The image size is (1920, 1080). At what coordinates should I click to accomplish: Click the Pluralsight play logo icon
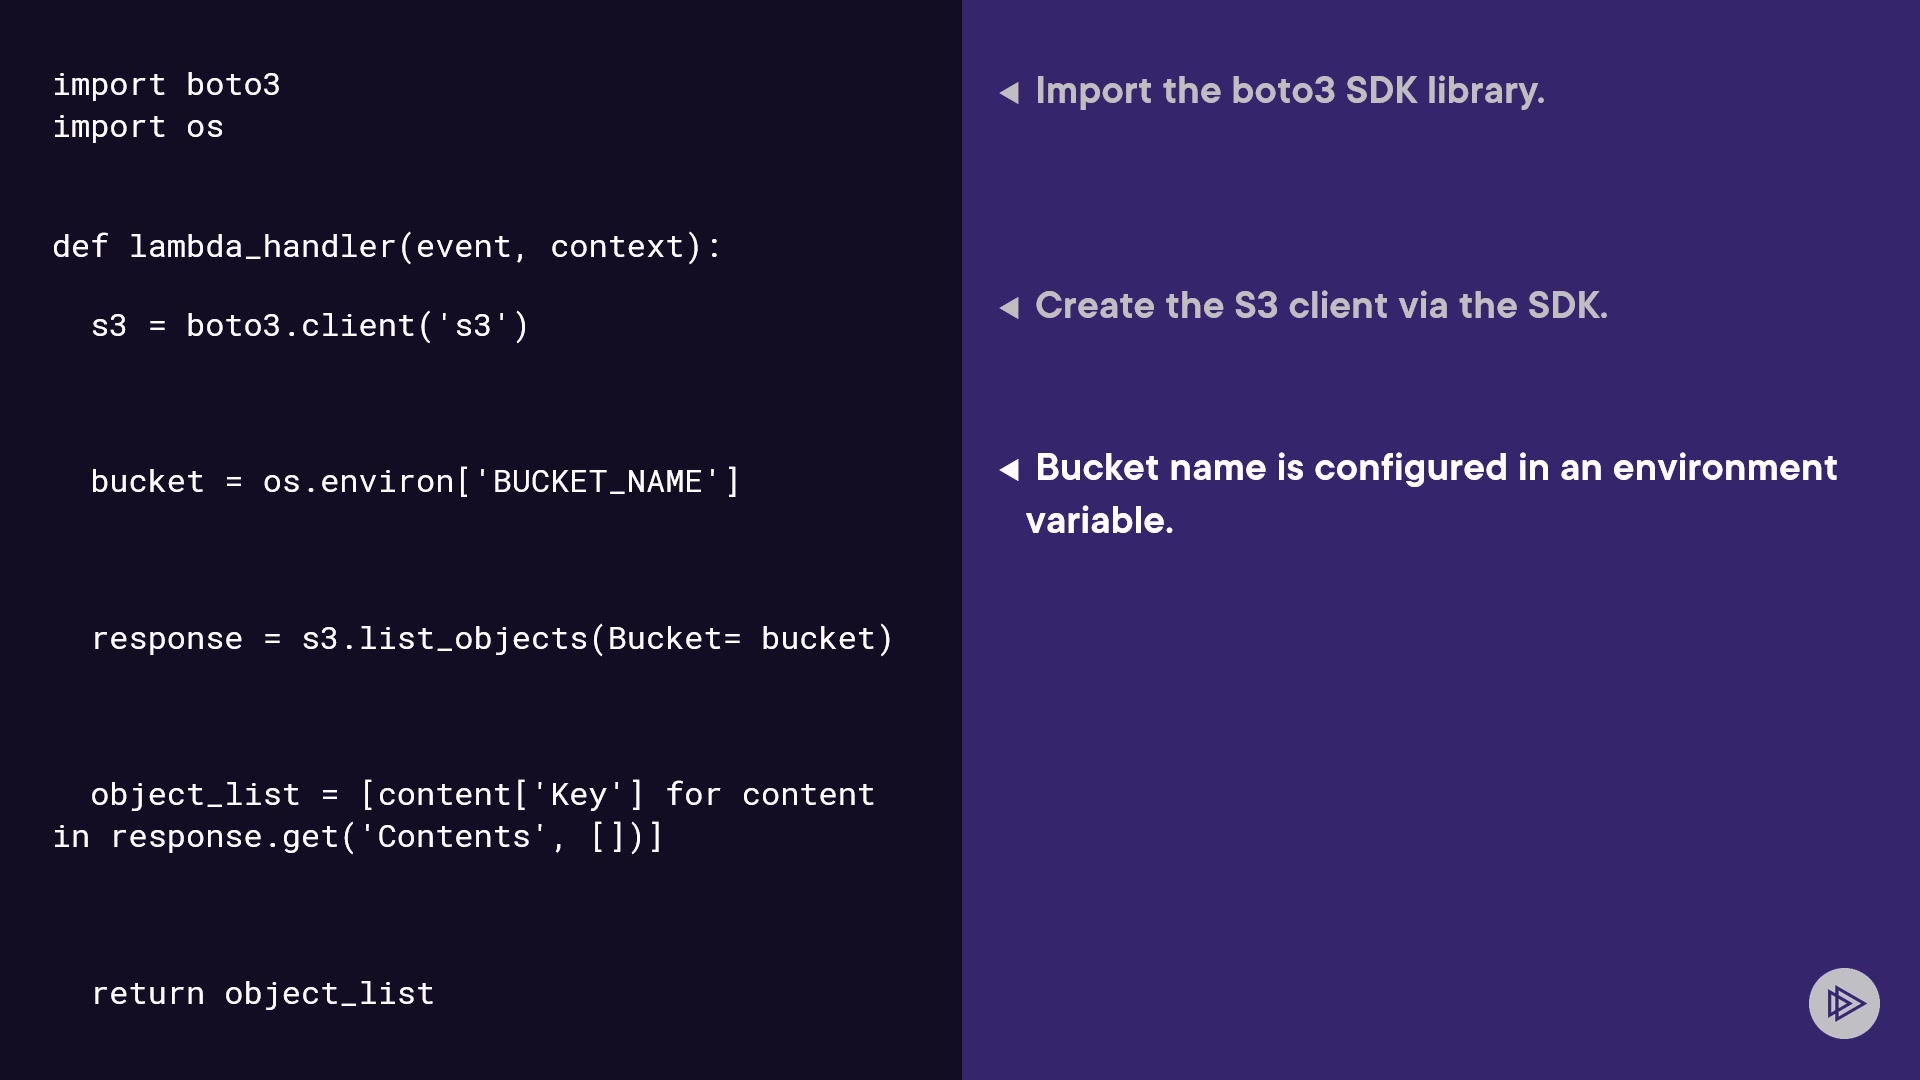(x=1843, y=1003)
